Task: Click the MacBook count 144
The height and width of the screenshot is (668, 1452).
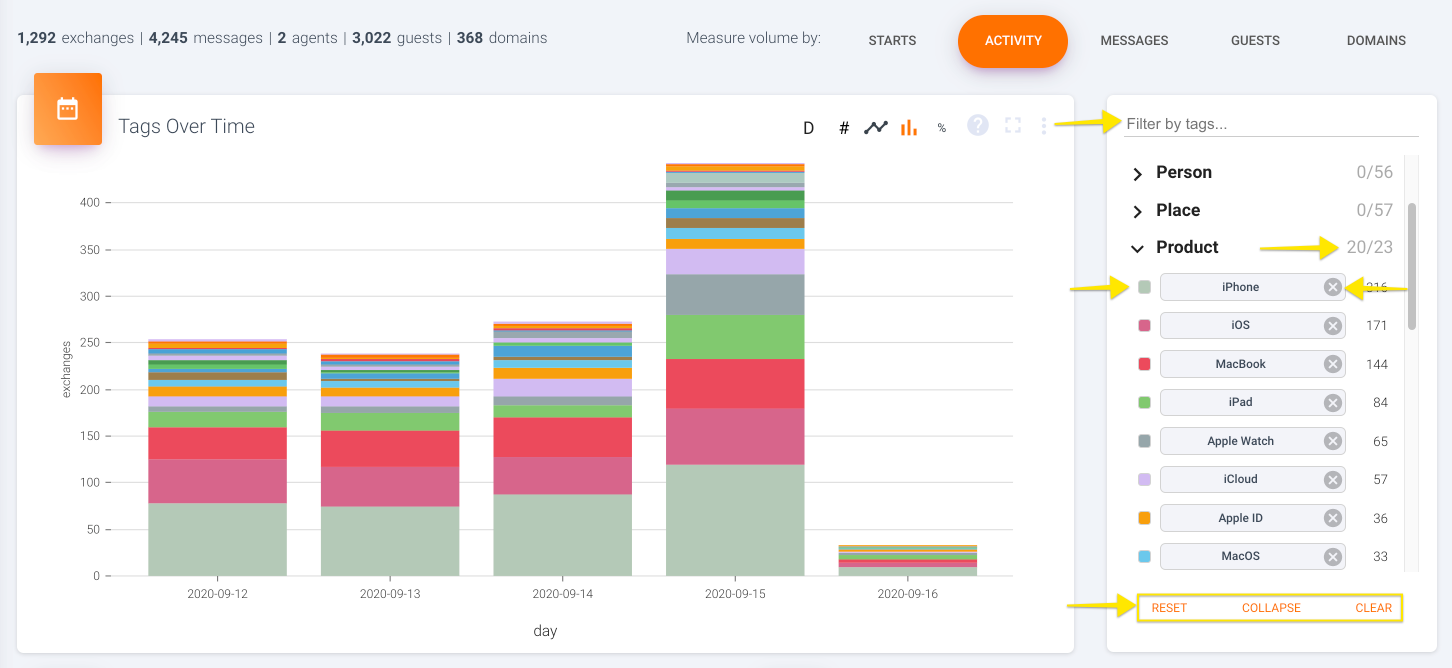Action: [x=1377, y=364]
